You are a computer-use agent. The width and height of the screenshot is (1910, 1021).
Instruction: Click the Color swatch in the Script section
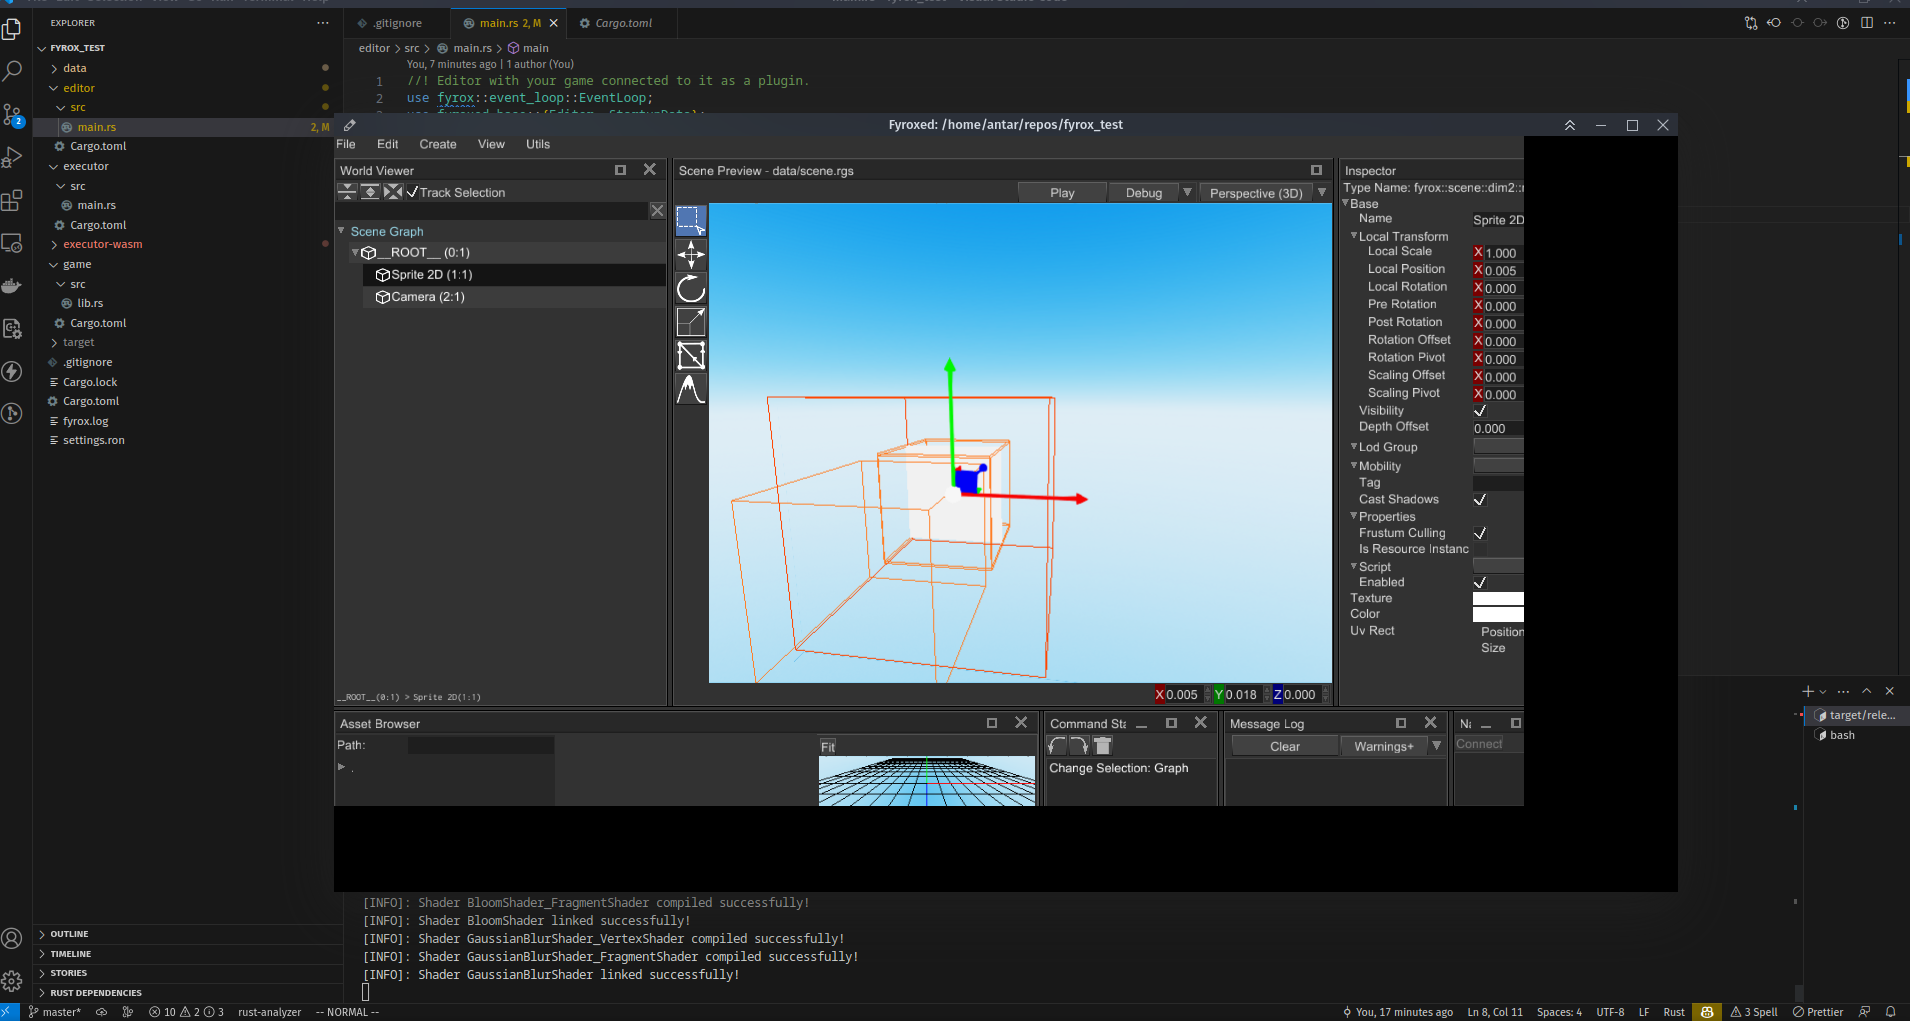[x=1498, y=613]
